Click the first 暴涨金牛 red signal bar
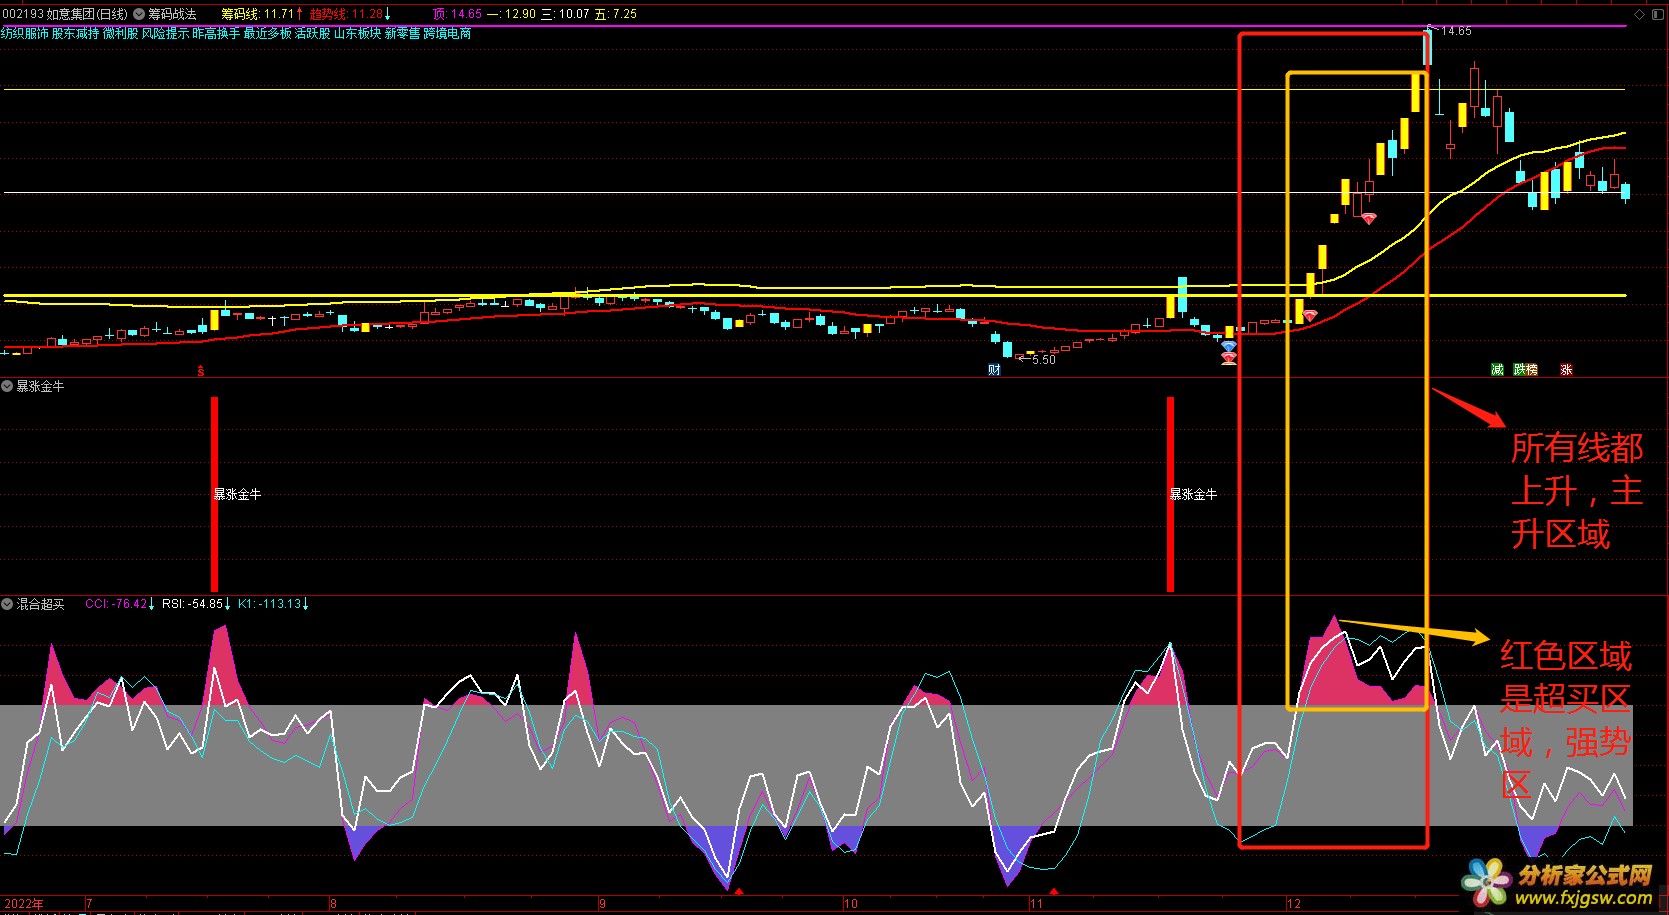1669x915 pixels. tap(214, 494)
